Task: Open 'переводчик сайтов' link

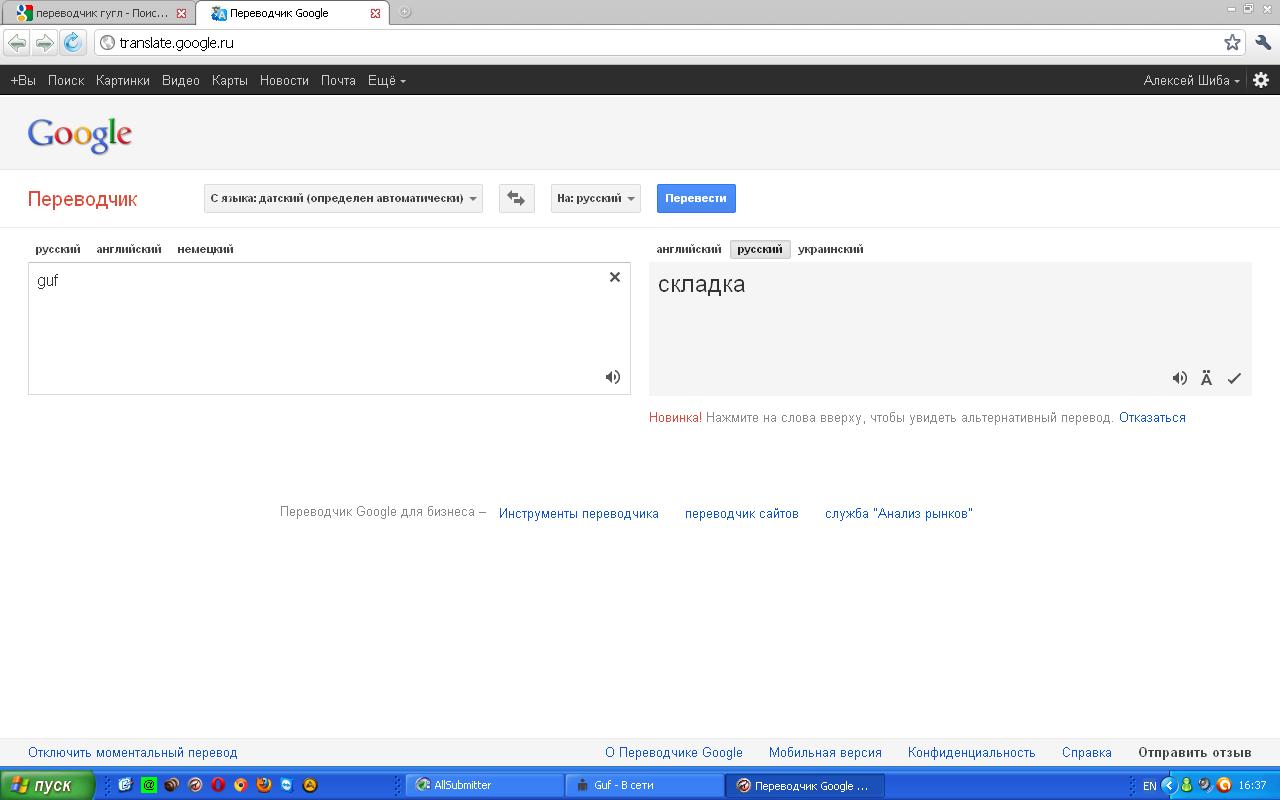Action: click(x=742, y=513)
